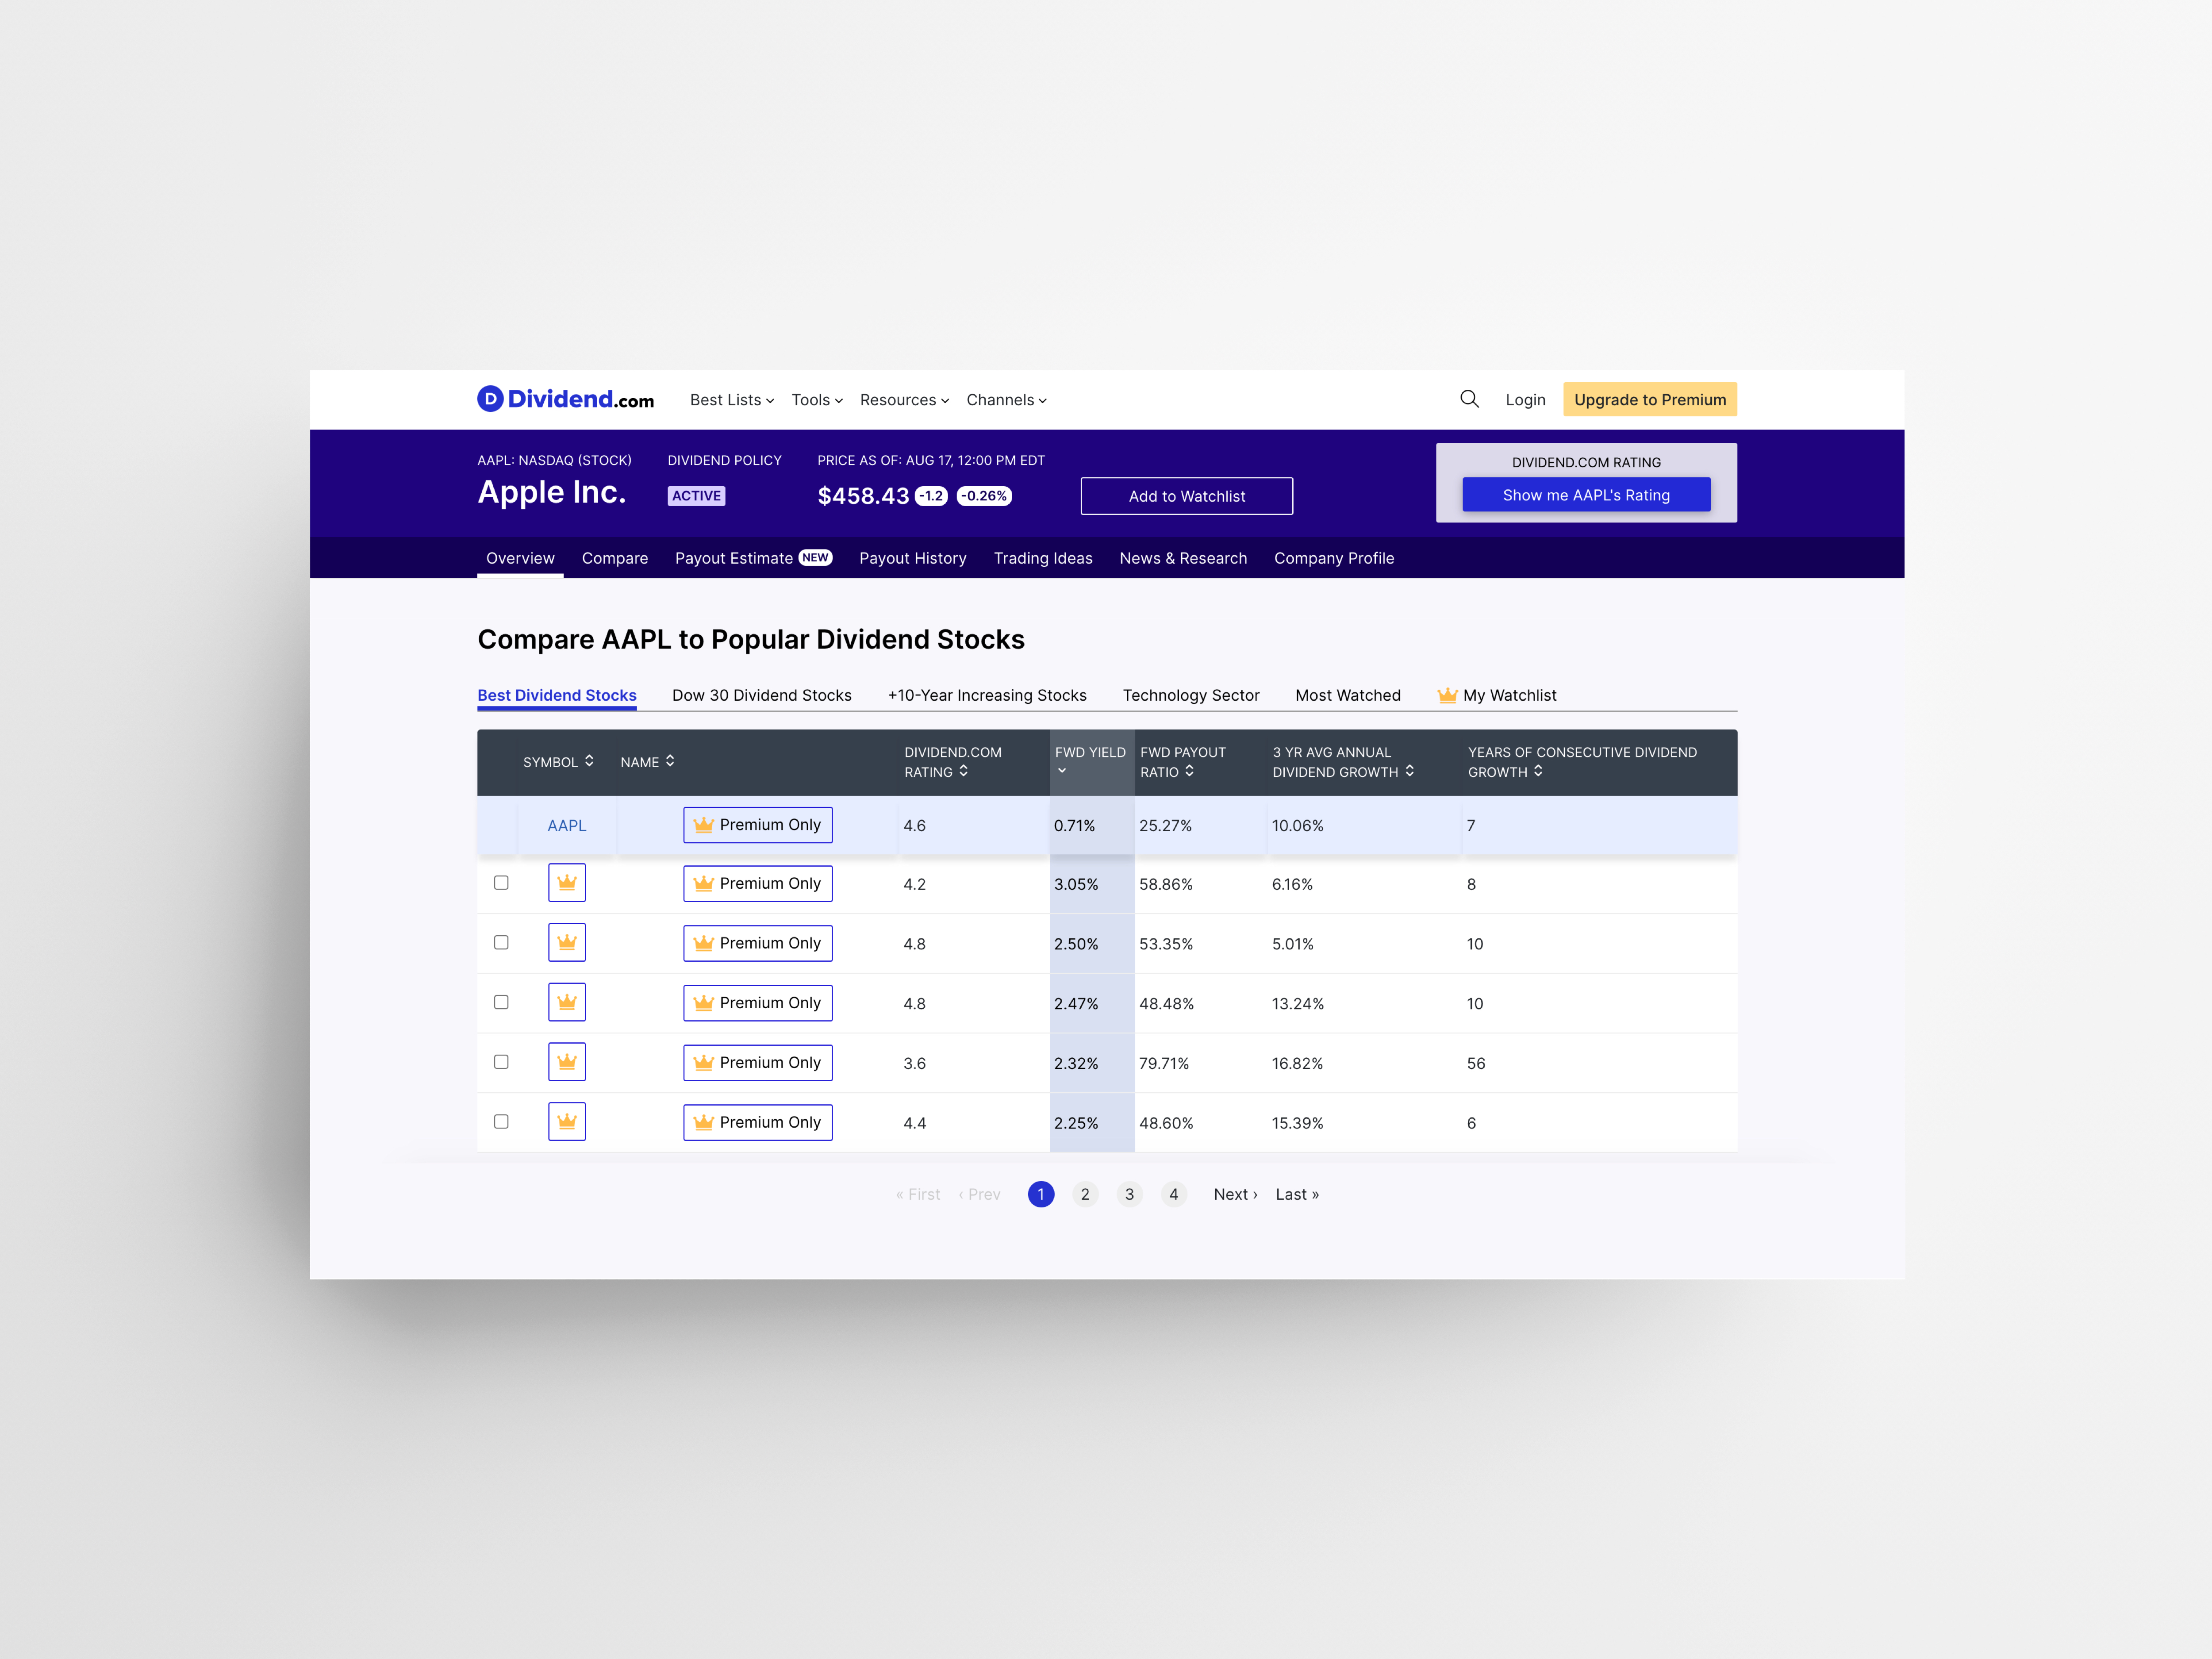Go to pagination page 2
Image resolution: width=2212 pixels, height=1659 pixels.
coord(1085,1194)
